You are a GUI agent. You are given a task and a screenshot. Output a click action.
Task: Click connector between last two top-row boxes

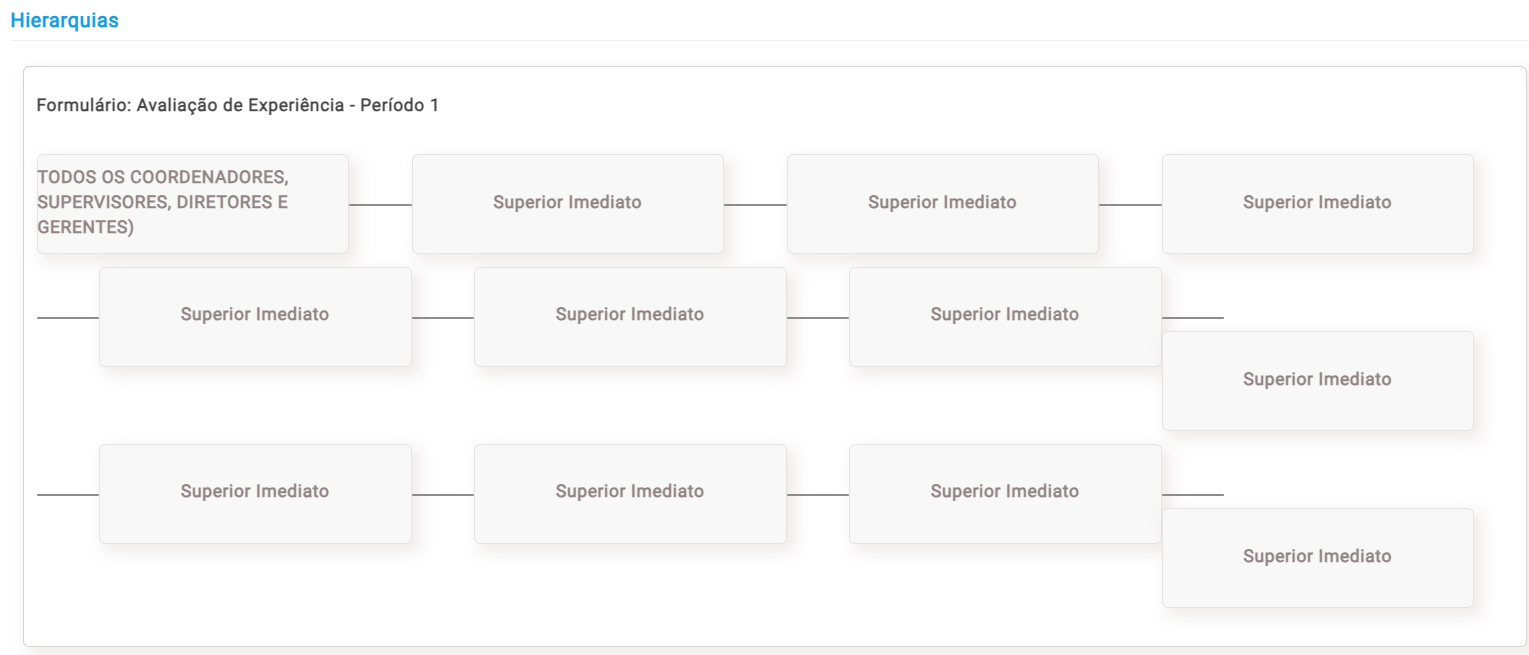tap(1130, 205)
